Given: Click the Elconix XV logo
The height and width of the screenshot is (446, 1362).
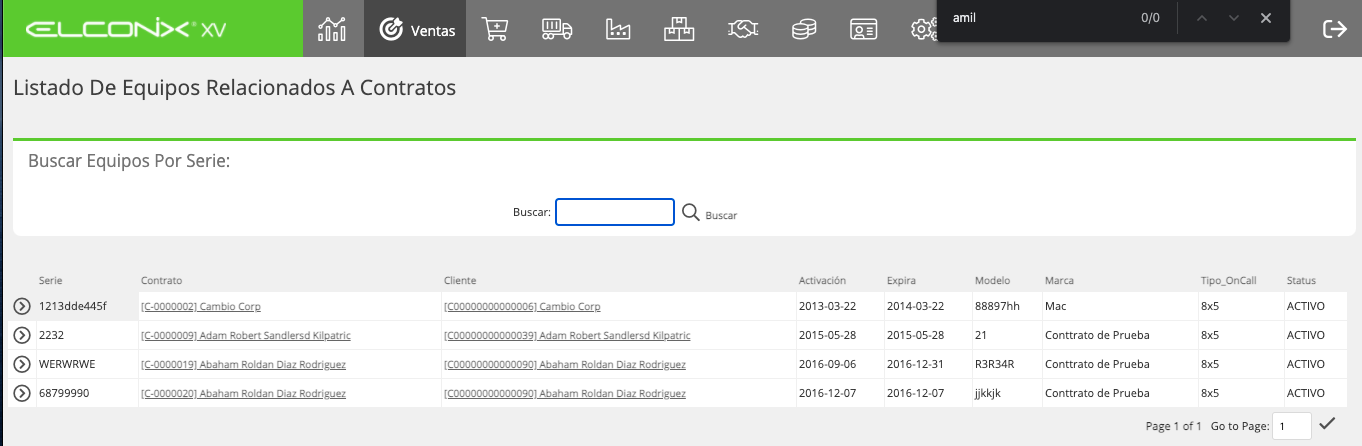Looking at the screenshot, I should 126,29.
